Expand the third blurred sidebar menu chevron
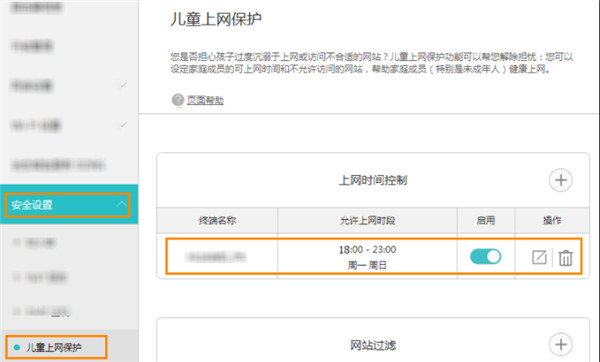The width and height of the screenshot is (600, 362). 123,85
